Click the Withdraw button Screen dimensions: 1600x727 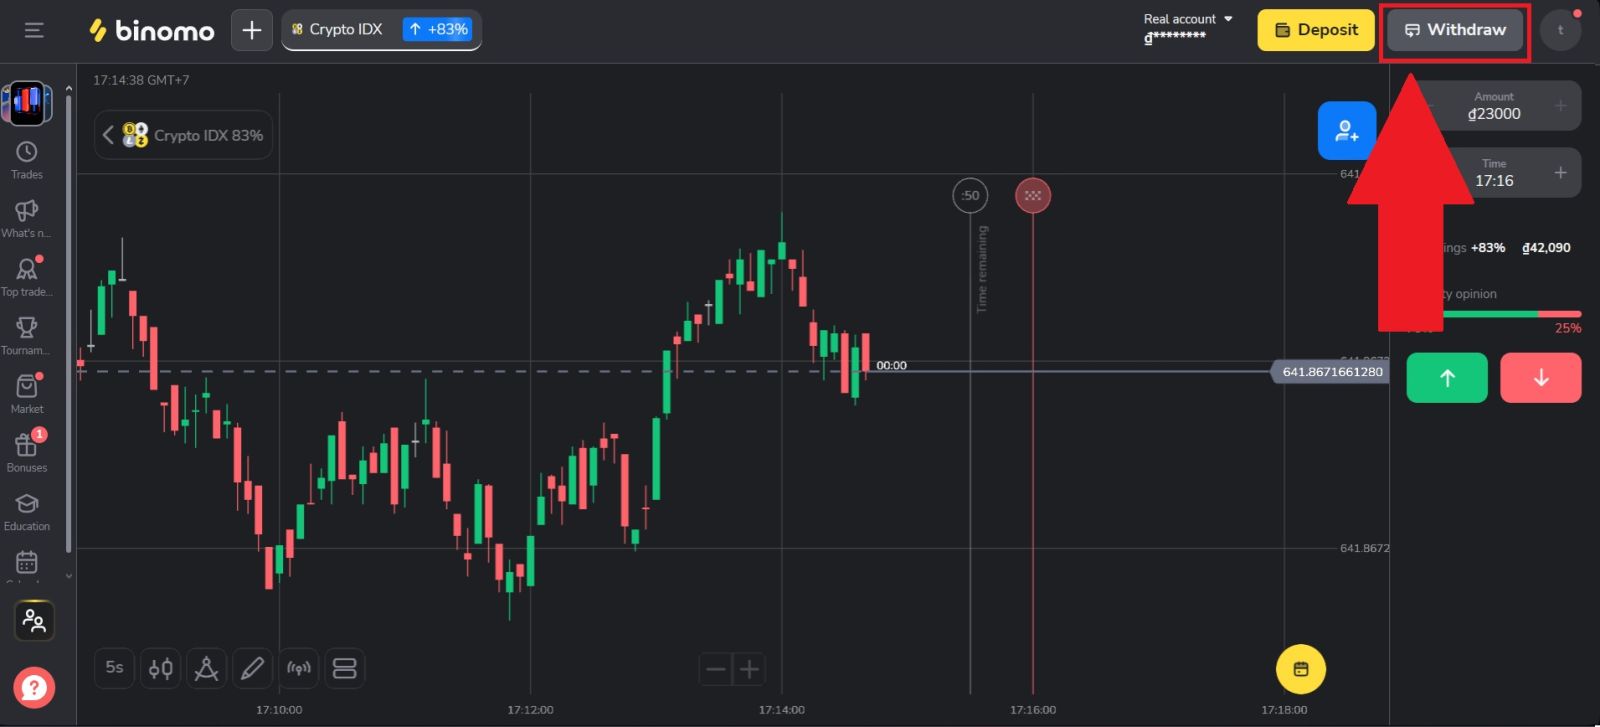[1455, 30]
